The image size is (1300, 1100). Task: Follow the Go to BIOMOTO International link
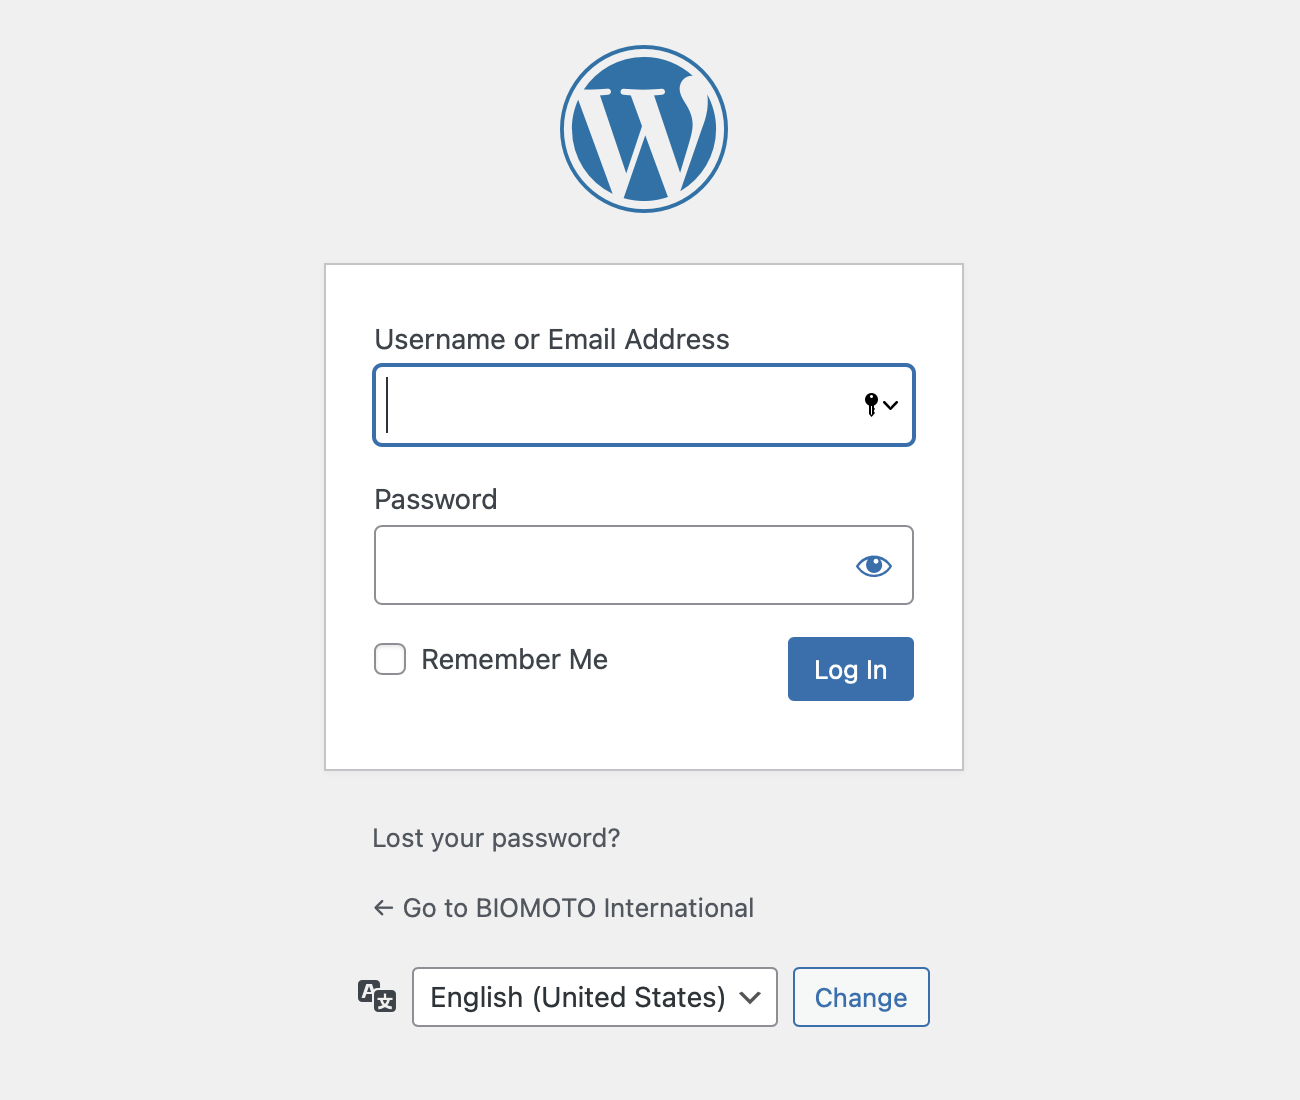(x=578, y=908)
